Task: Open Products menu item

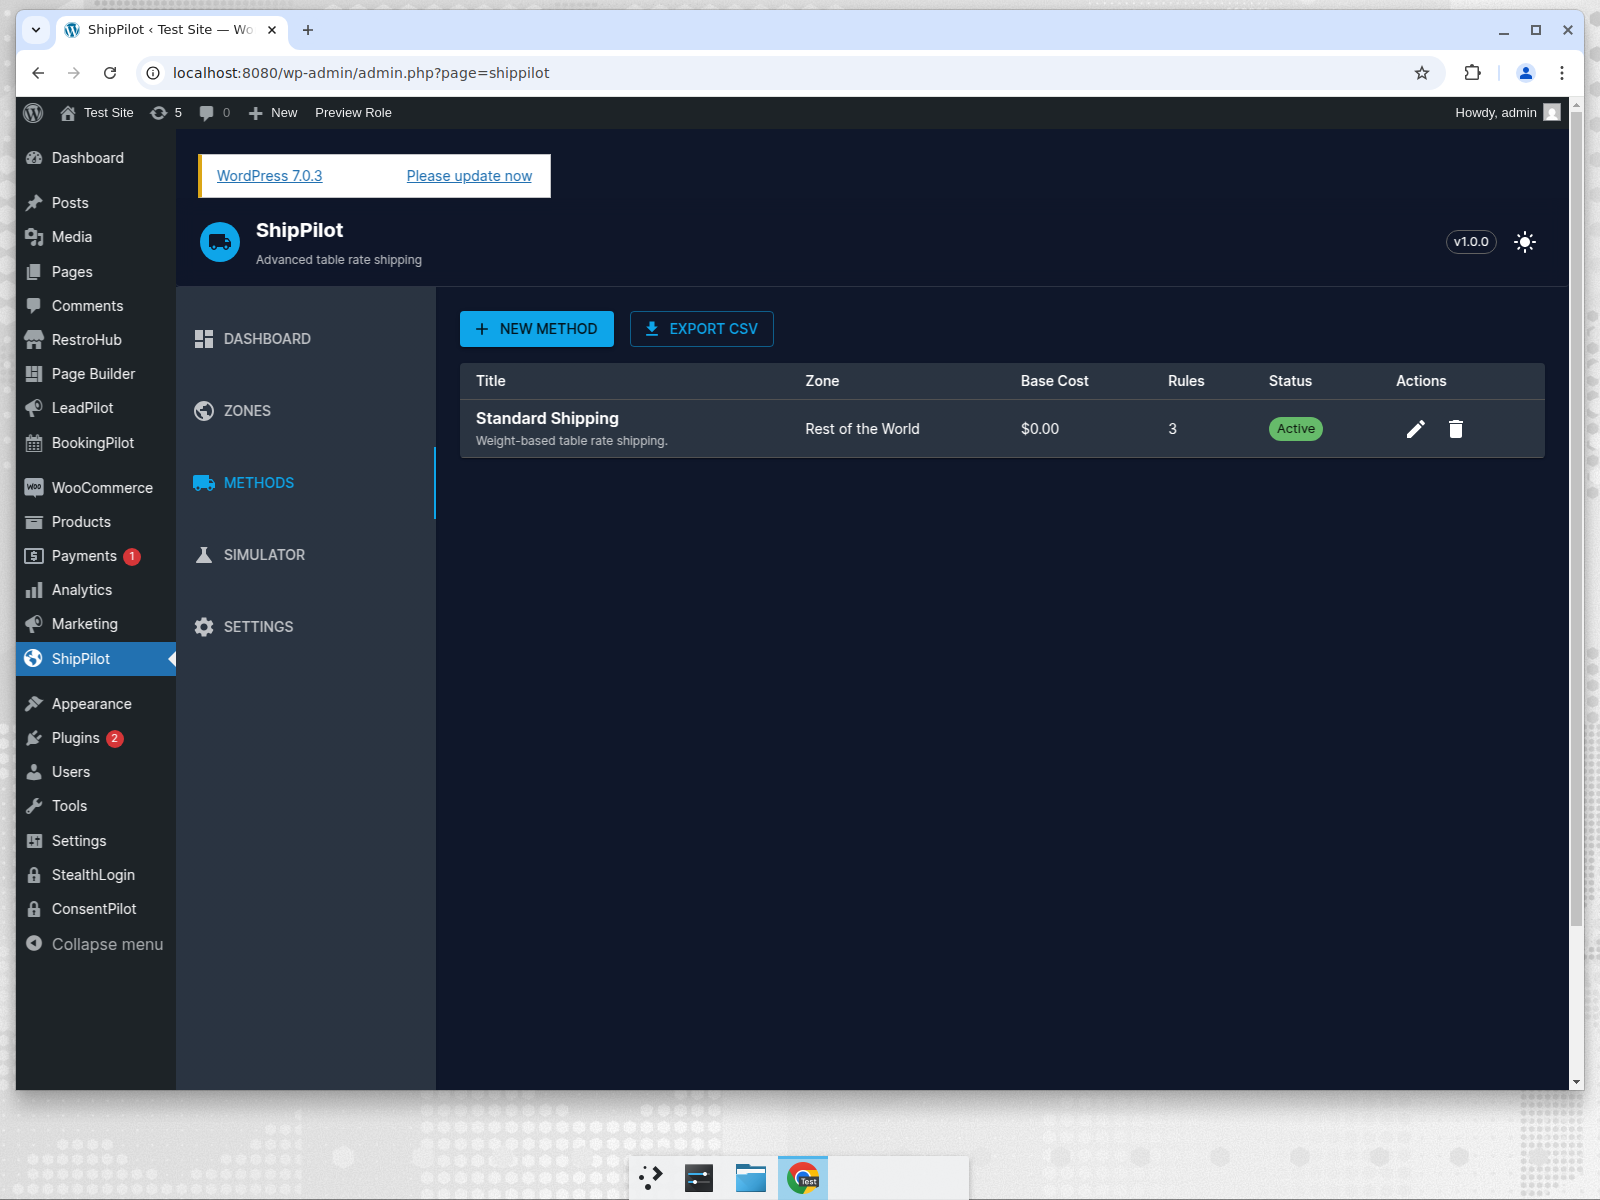Action: click(x=96, y=522)
